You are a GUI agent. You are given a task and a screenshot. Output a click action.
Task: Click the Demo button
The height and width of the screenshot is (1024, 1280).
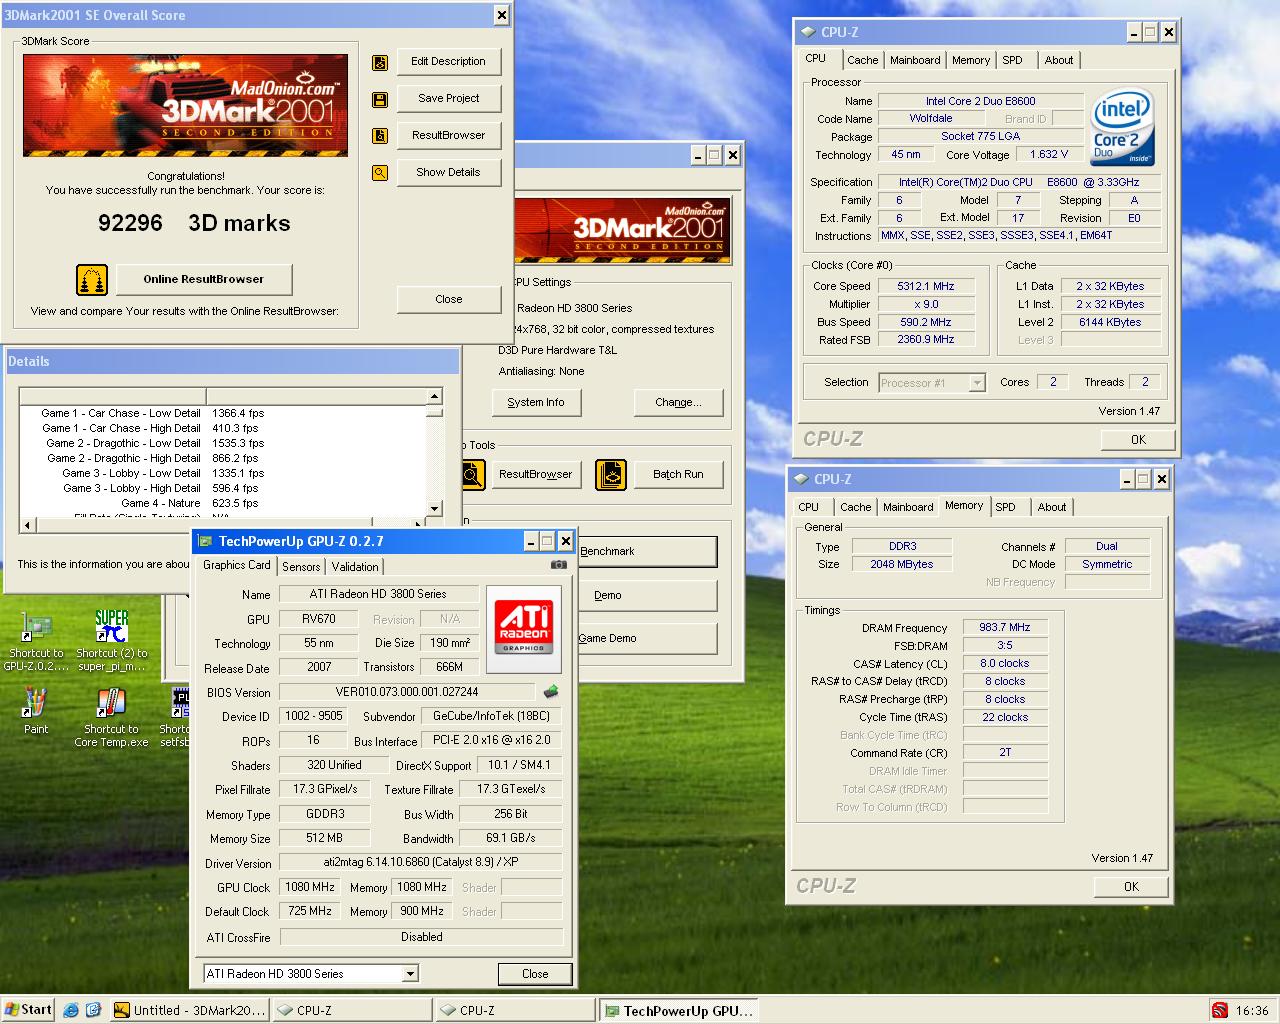point(646,595)
